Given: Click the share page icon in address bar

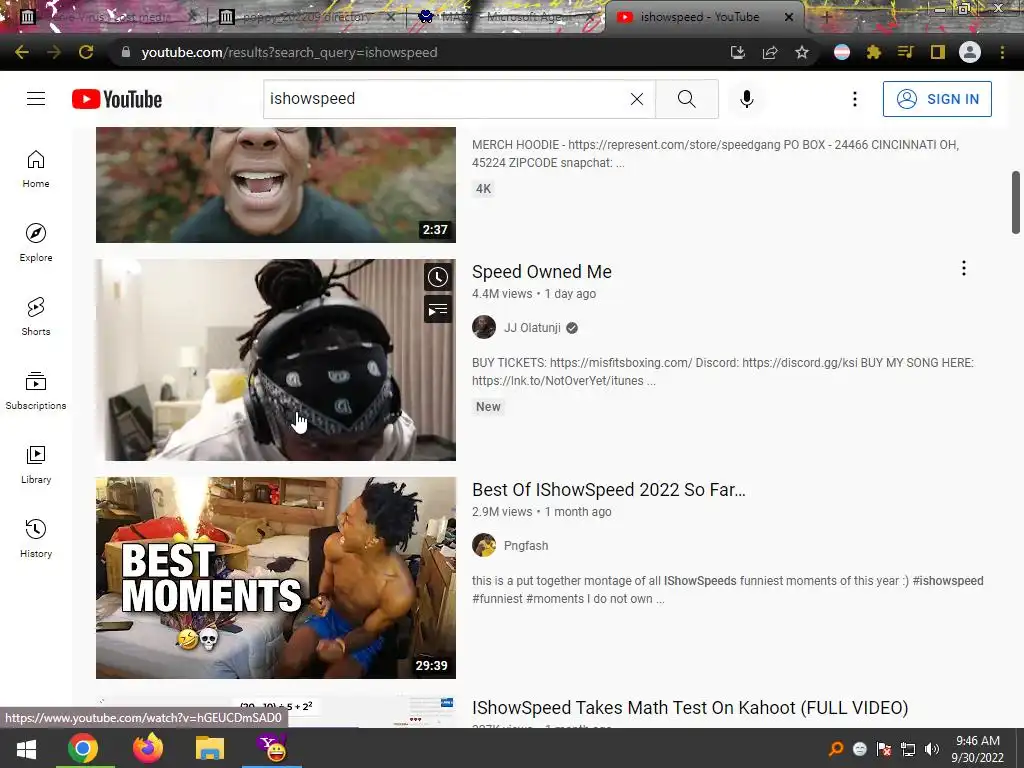Looking at the screenshot, I should [x=770, y=52].
